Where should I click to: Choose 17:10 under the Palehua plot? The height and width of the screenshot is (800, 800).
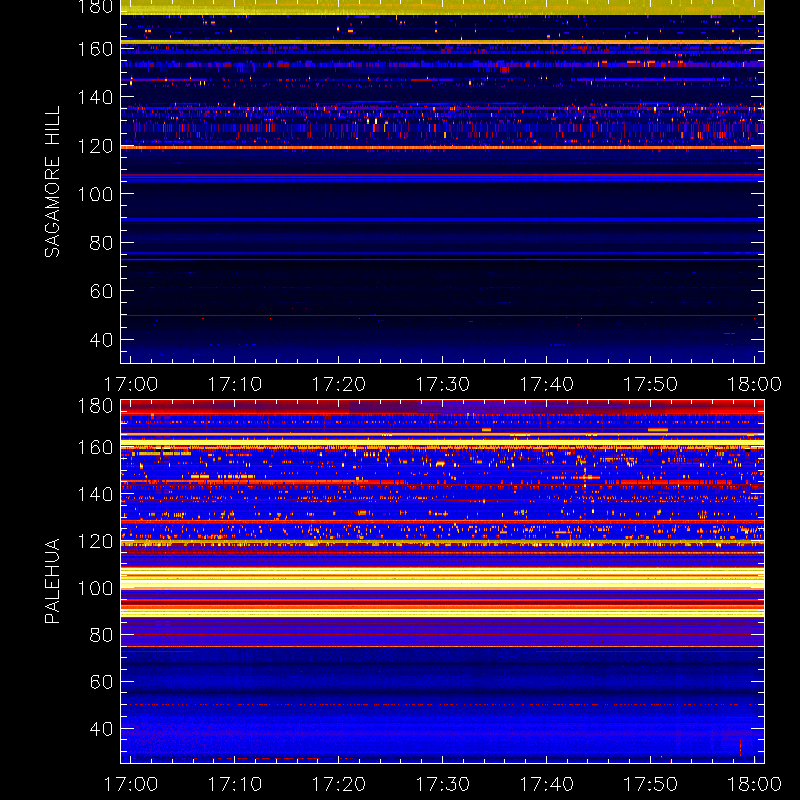coord(235,784)
